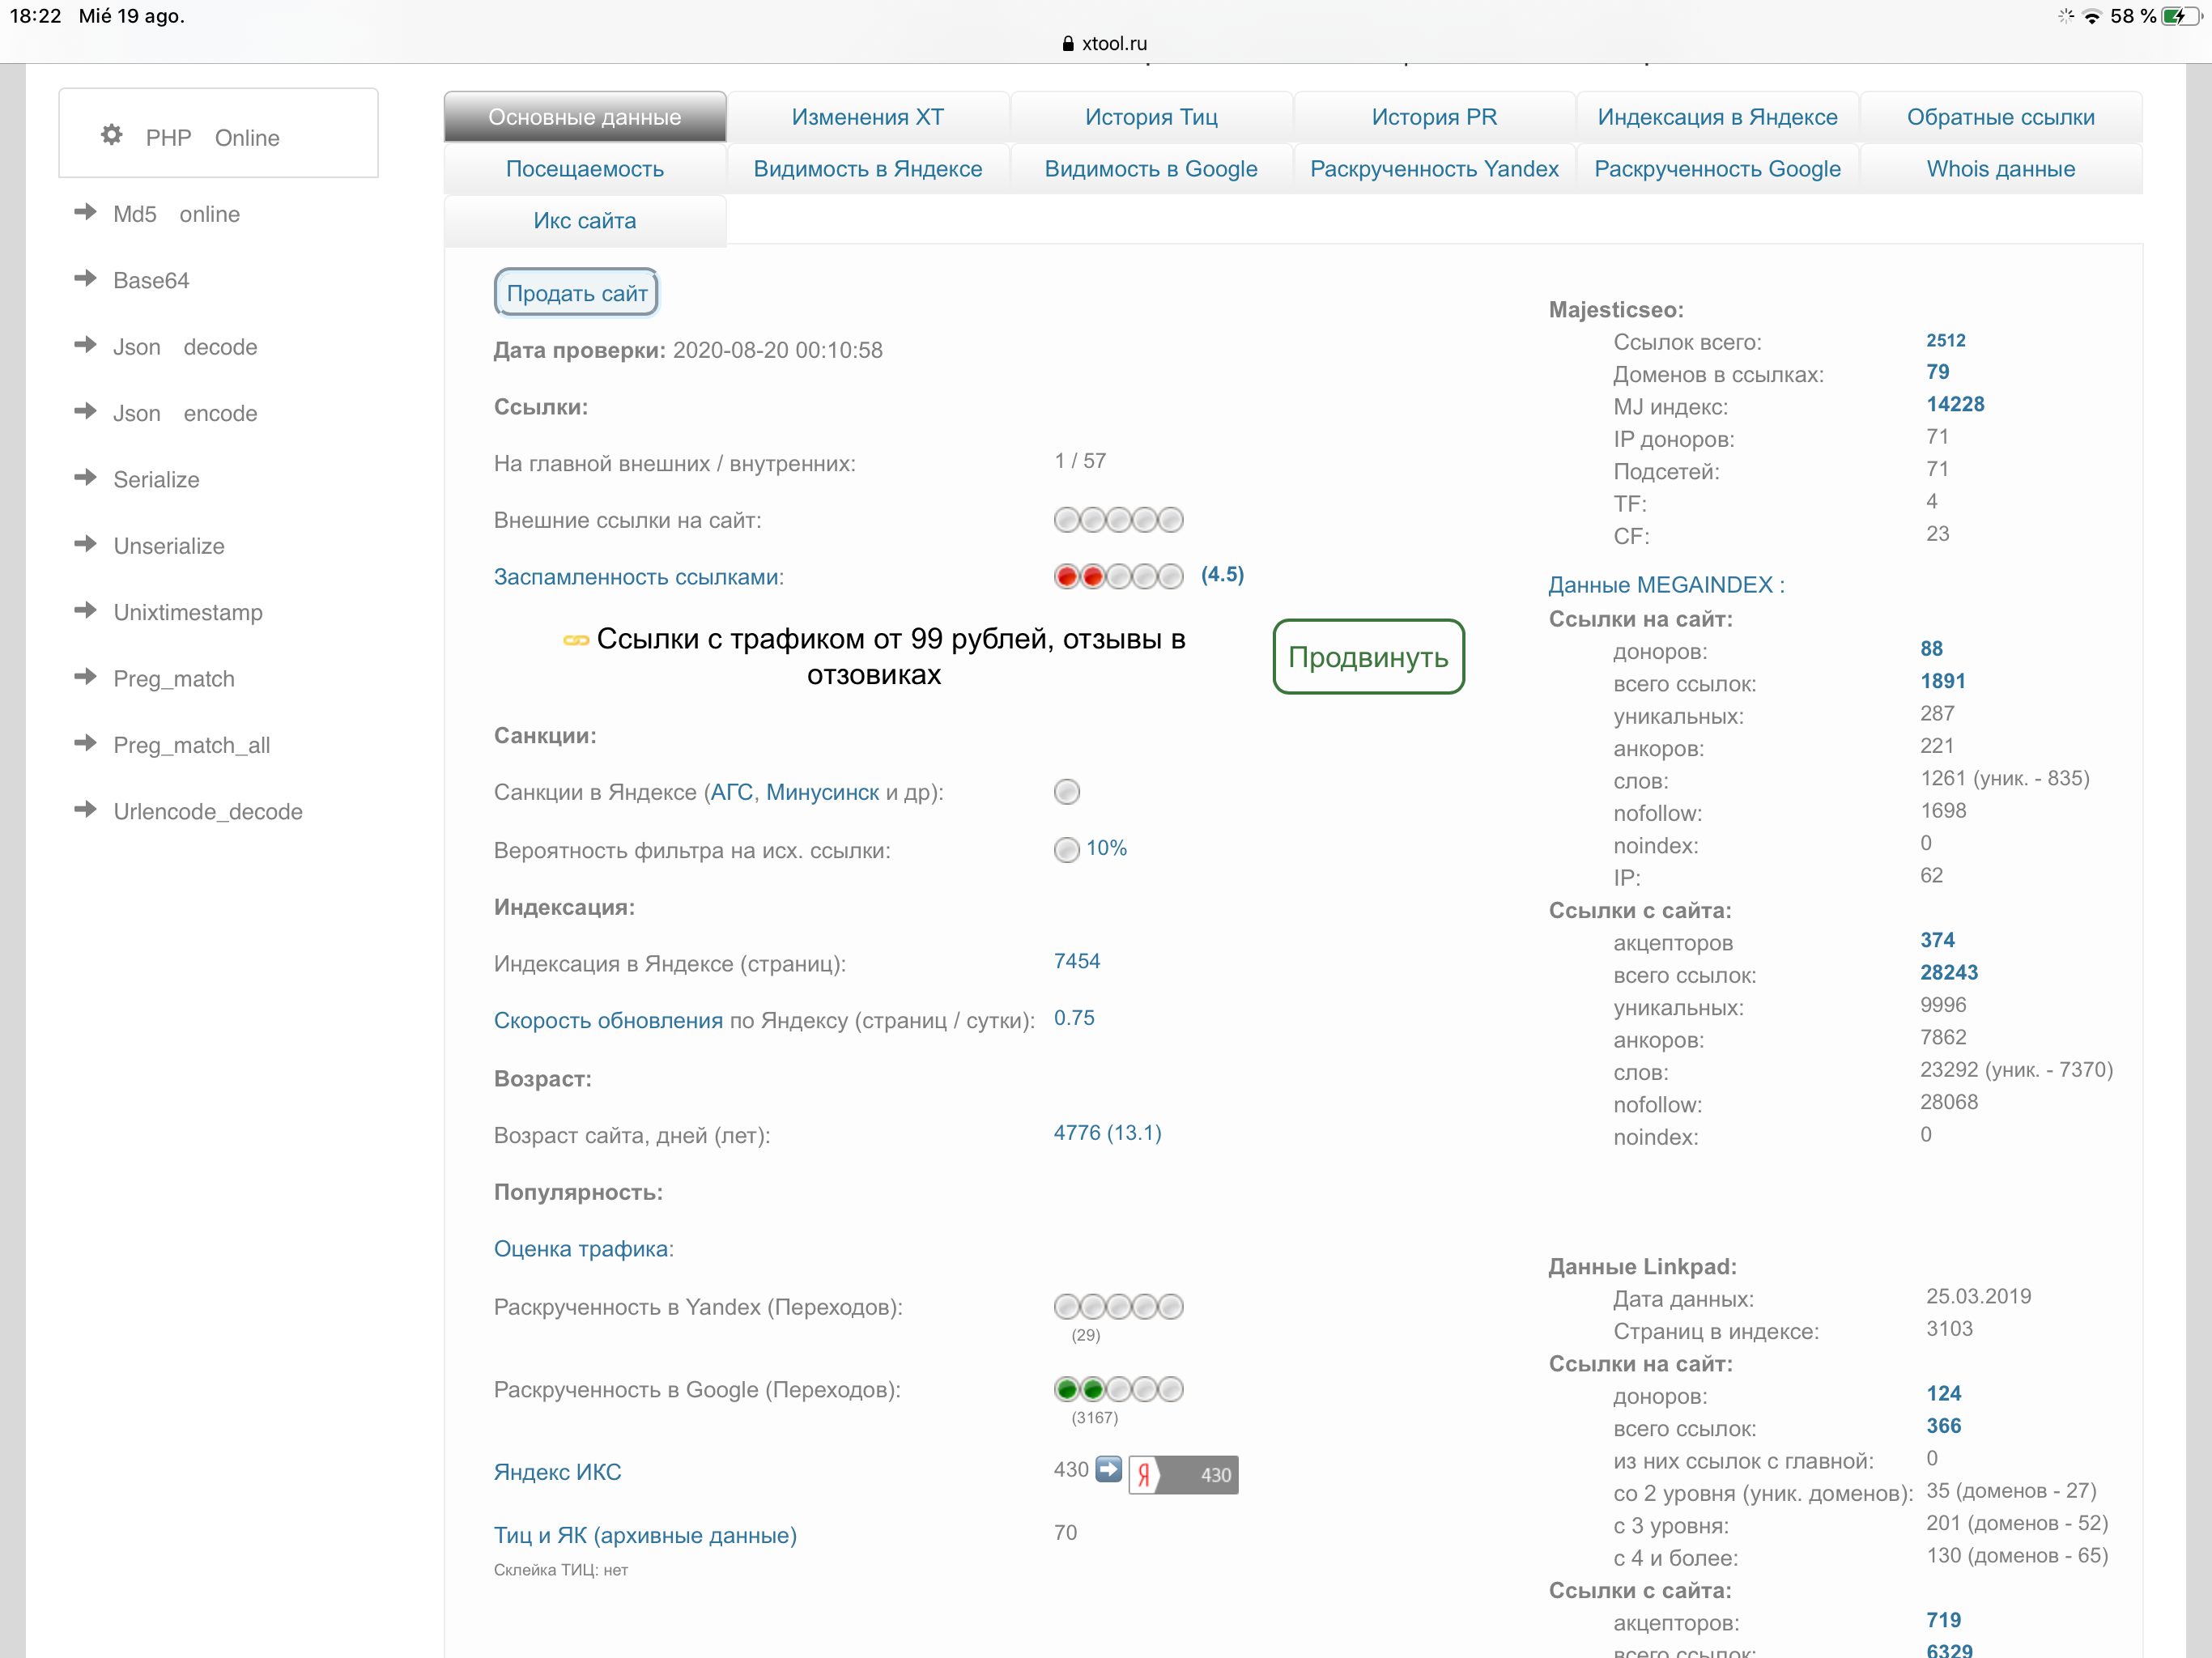Image resolution: width=2212 pixels, height=1658 pixels.
Task: Click the arrow icon next to Md5 online
Action: pos(86,212)
